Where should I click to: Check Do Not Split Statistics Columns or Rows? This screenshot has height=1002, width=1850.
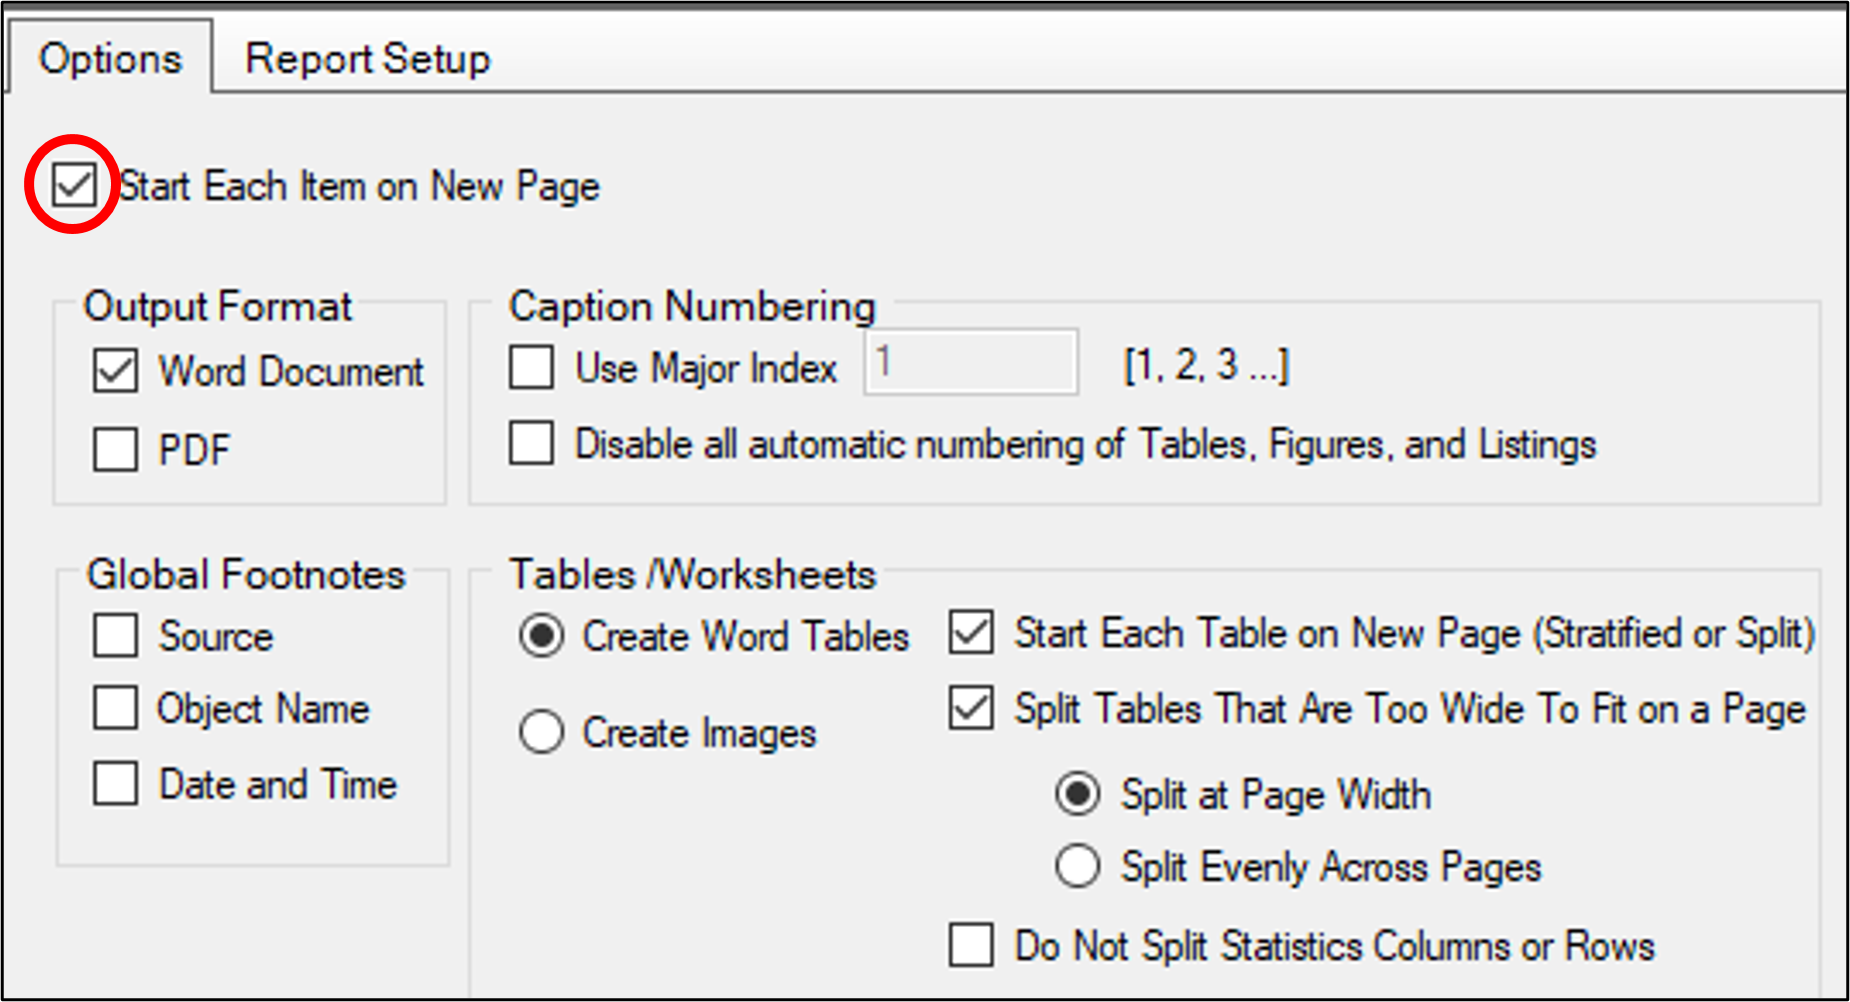click(971, 945)
